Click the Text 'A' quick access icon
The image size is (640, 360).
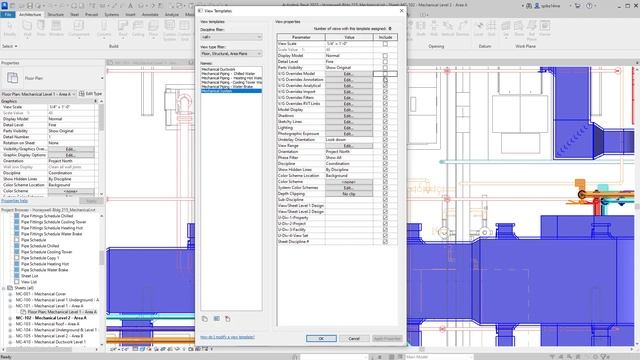coord(130,6)
